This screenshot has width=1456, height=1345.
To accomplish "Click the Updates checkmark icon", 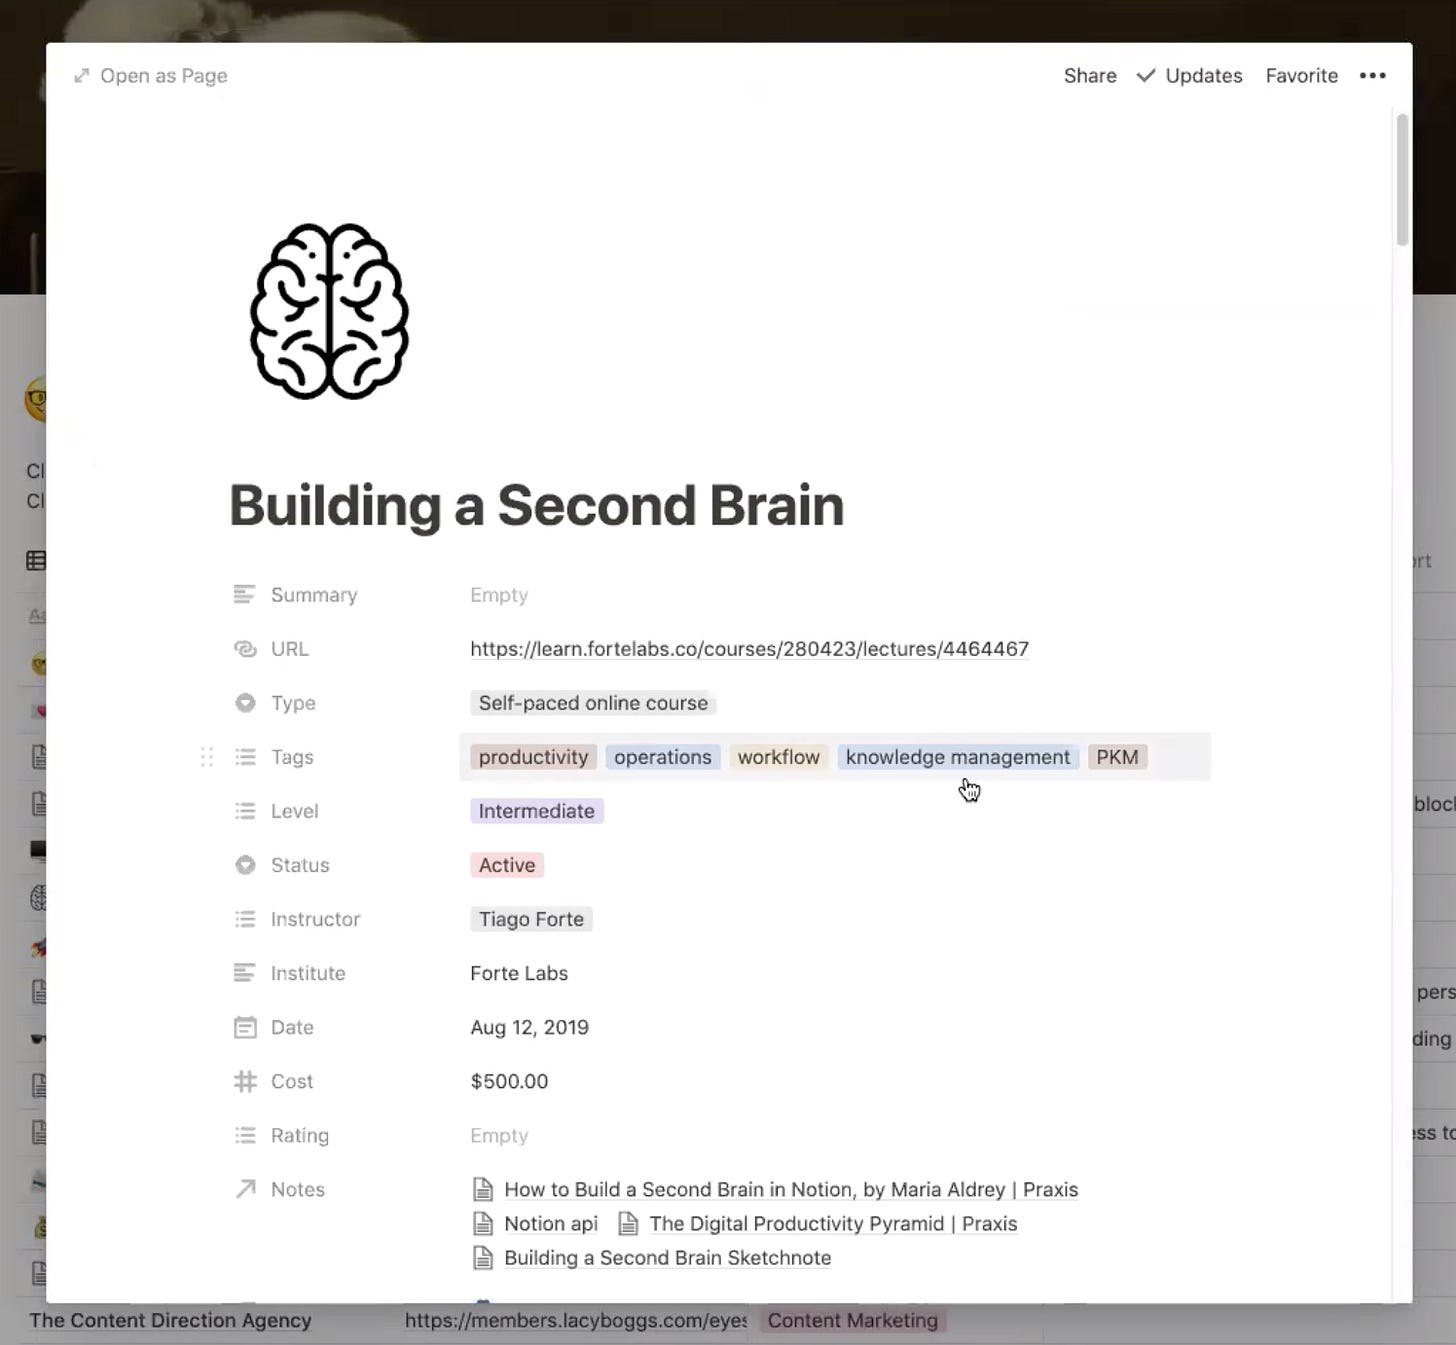I will tap(1146, 76).
